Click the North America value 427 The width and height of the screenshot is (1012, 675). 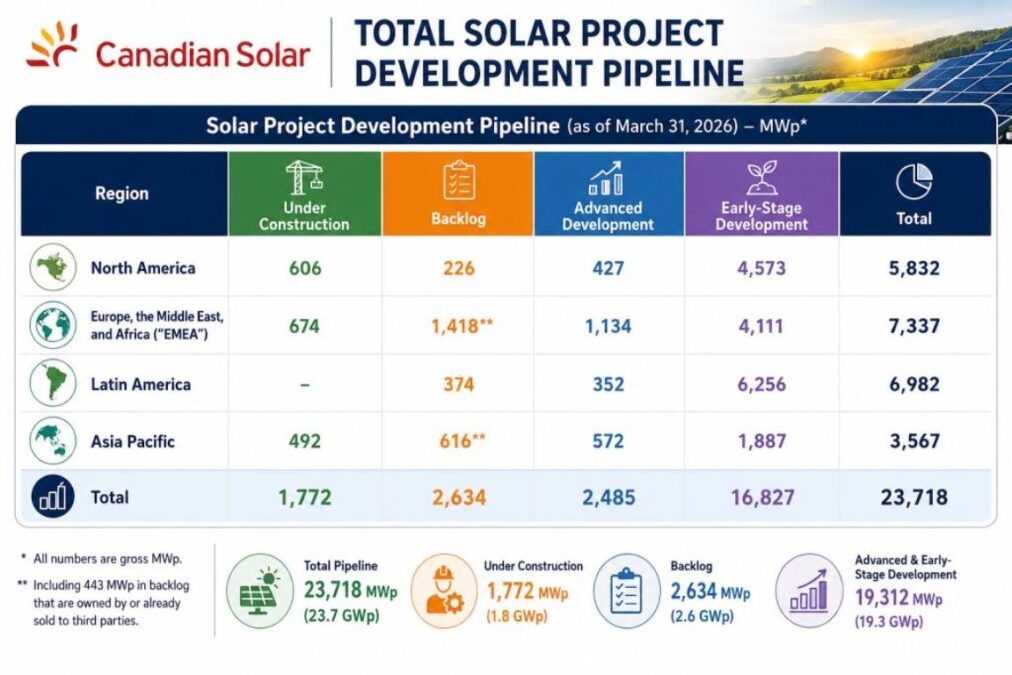[x=608, y=268]
